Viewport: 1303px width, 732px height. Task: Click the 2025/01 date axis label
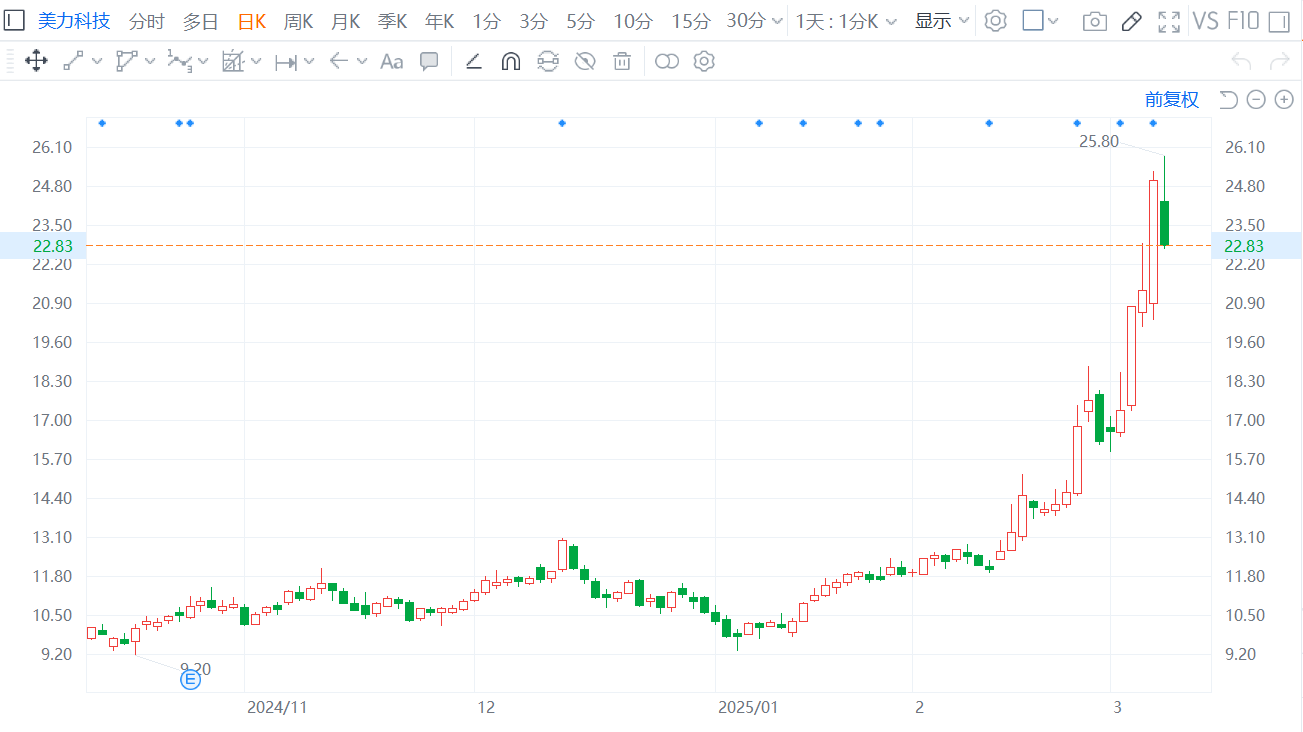(748, 708)
